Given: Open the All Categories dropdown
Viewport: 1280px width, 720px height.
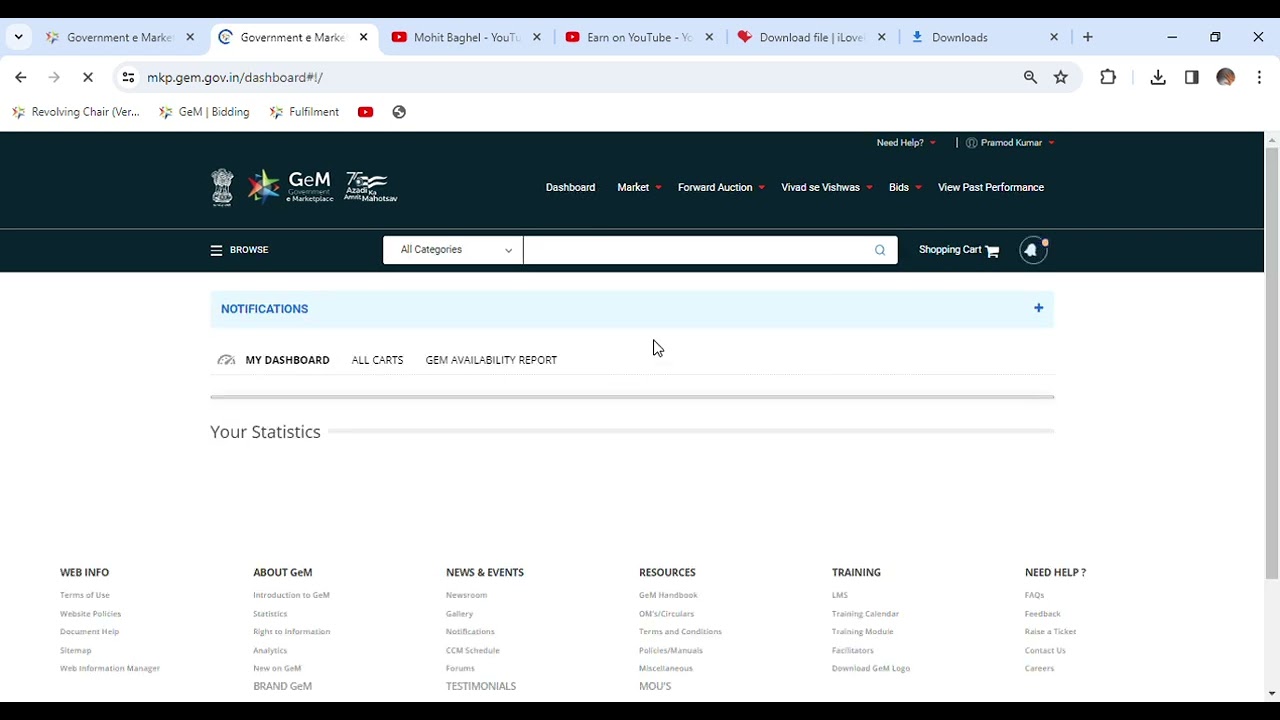Looking at the screenshot, I should (x=453, y=250).
